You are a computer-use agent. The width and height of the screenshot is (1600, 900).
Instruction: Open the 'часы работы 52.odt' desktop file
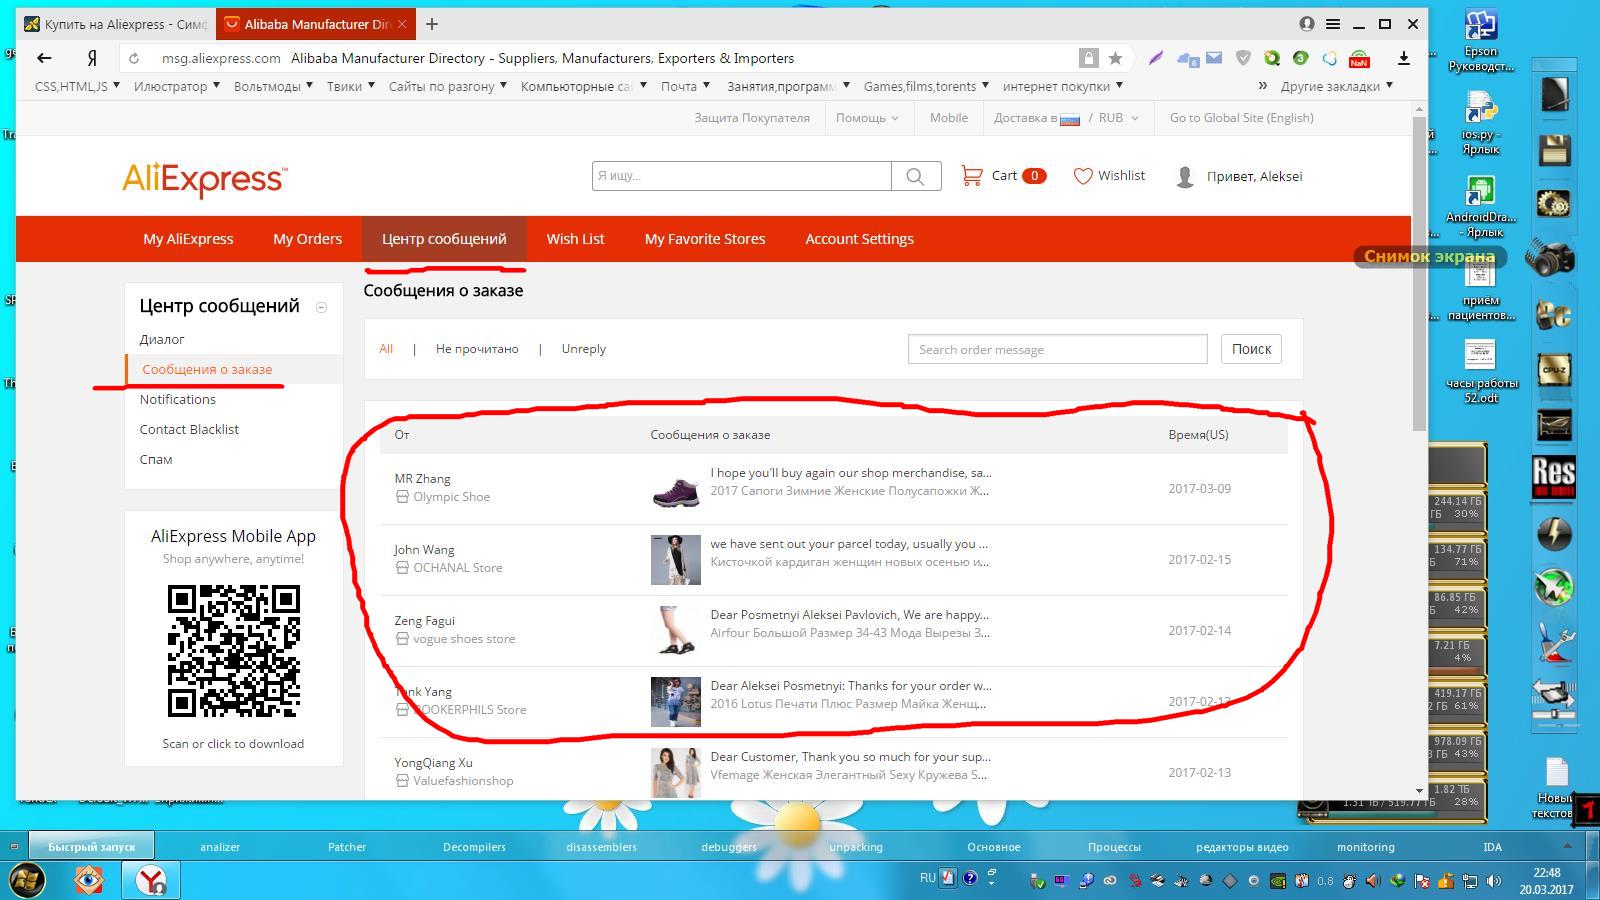coord(1481,372)
